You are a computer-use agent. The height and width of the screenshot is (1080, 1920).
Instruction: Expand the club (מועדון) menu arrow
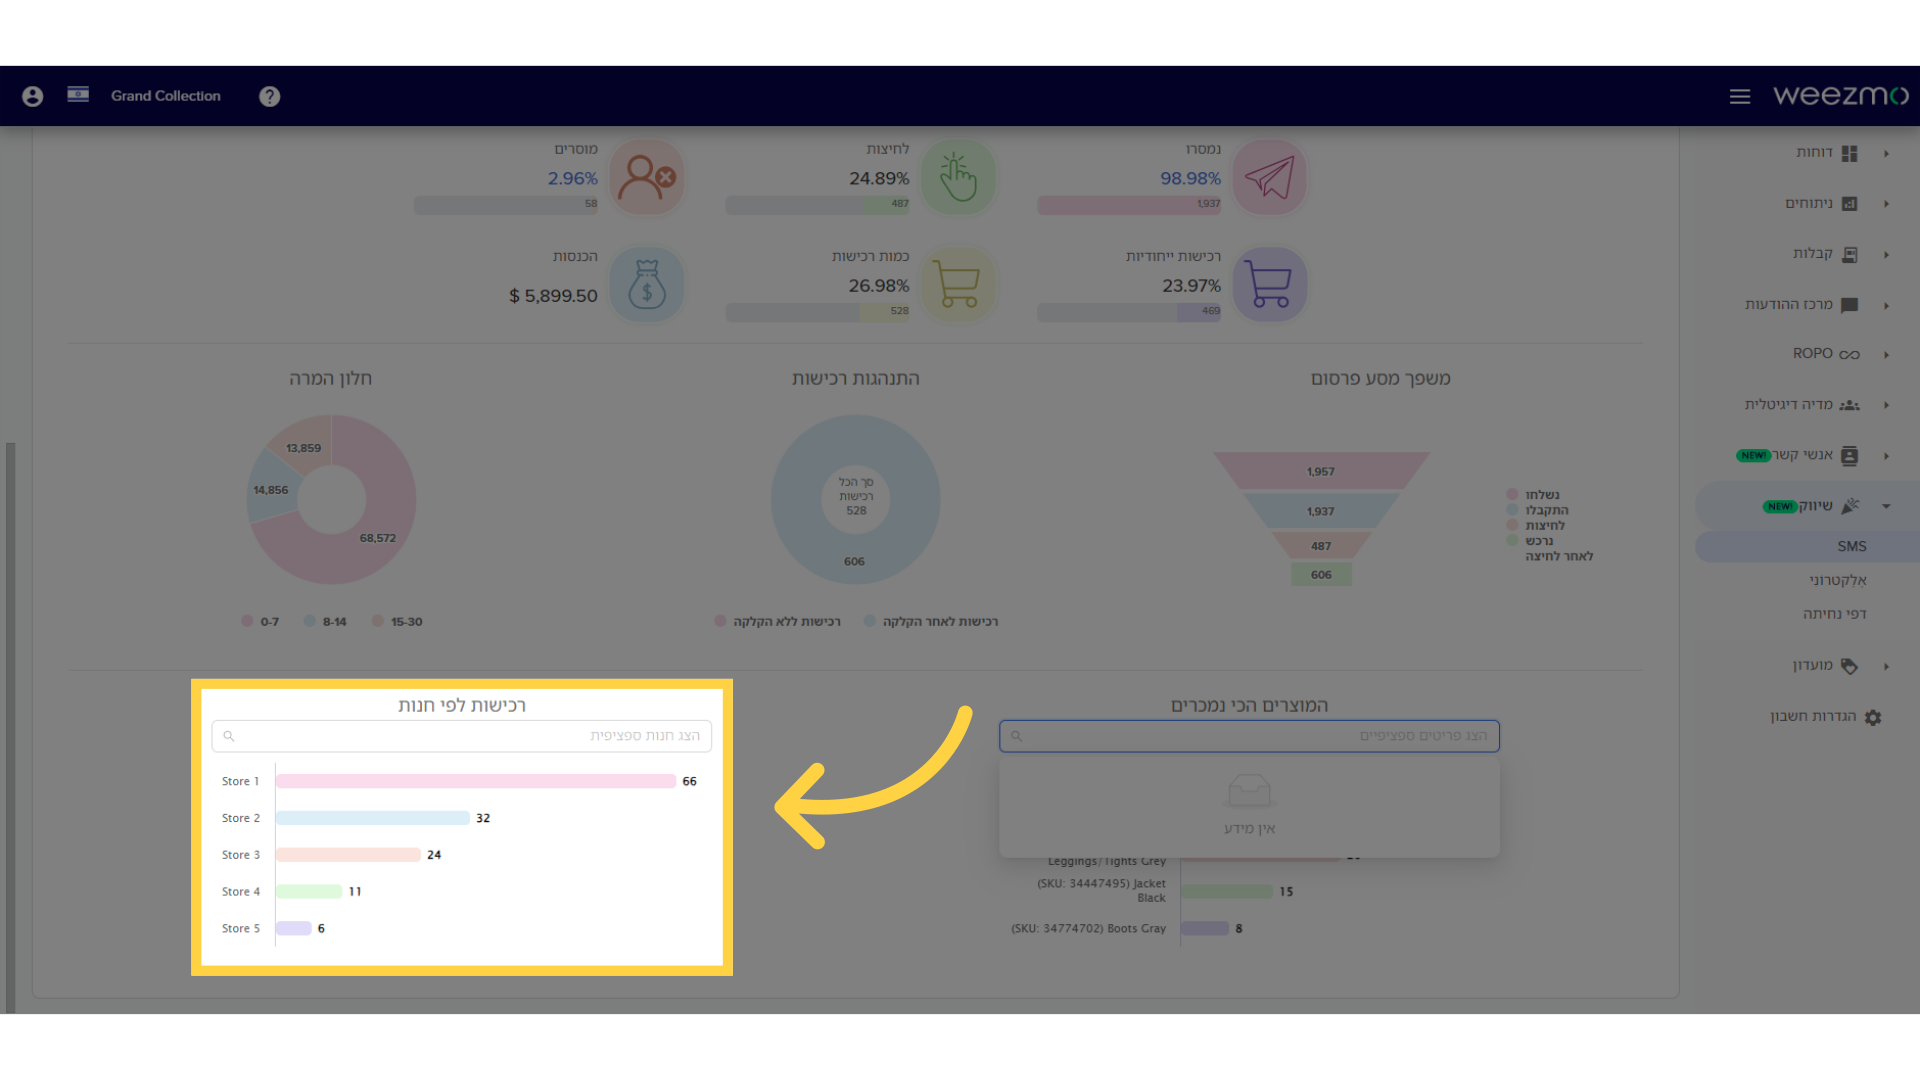tap(1887, 666)
